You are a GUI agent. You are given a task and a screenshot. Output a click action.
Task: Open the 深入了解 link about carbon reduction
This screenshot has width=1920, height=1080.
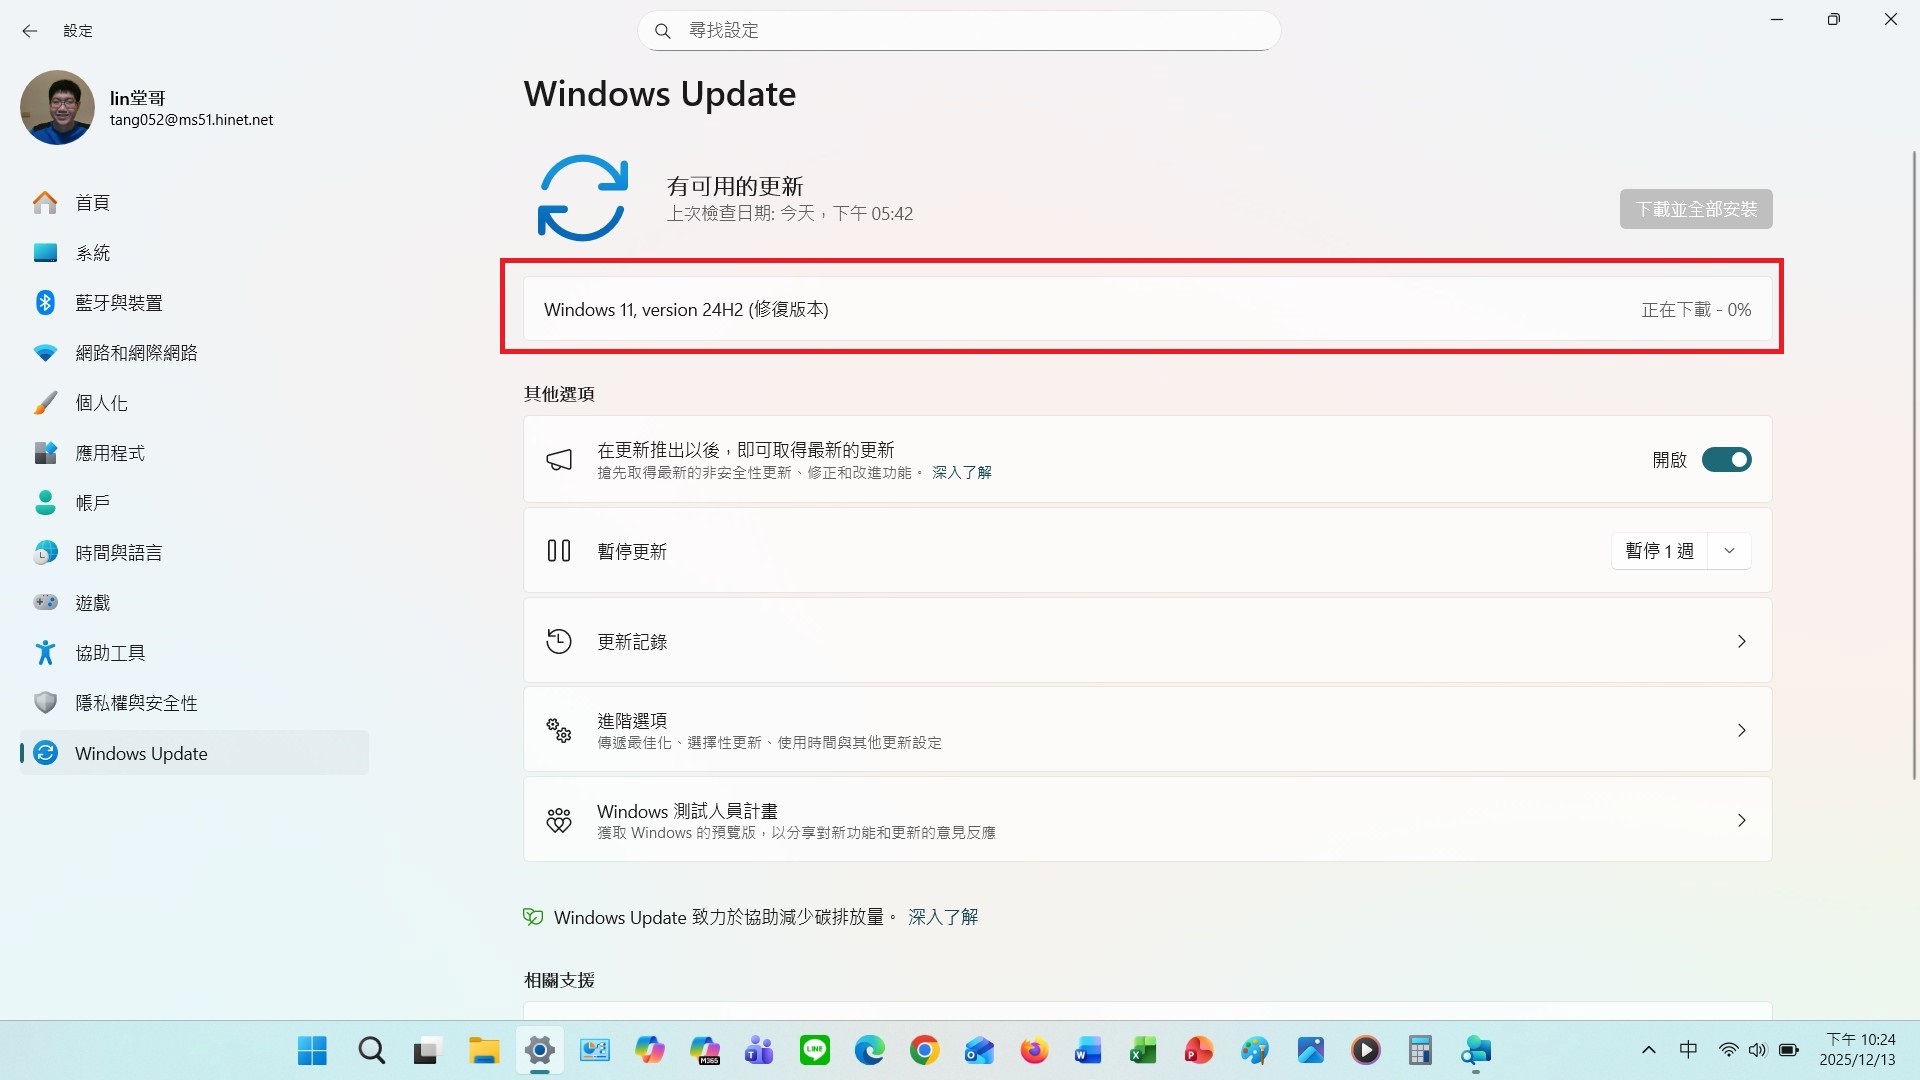[x=941, y=917]
